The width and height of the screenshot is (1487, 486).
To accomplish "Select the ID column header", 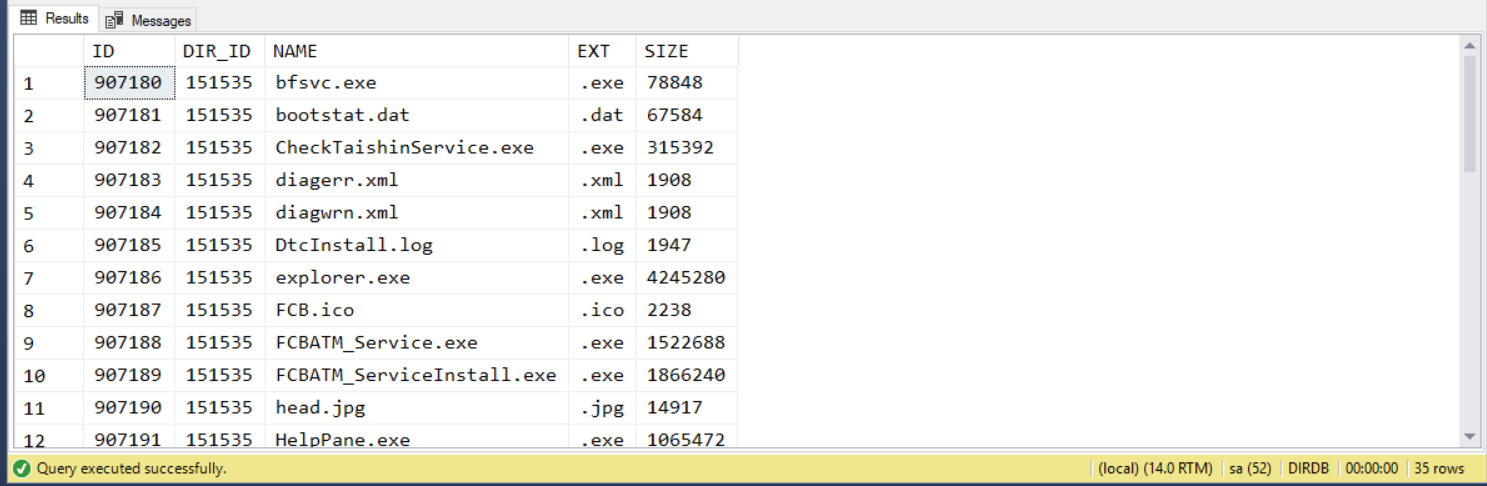I will coord(129,51).
